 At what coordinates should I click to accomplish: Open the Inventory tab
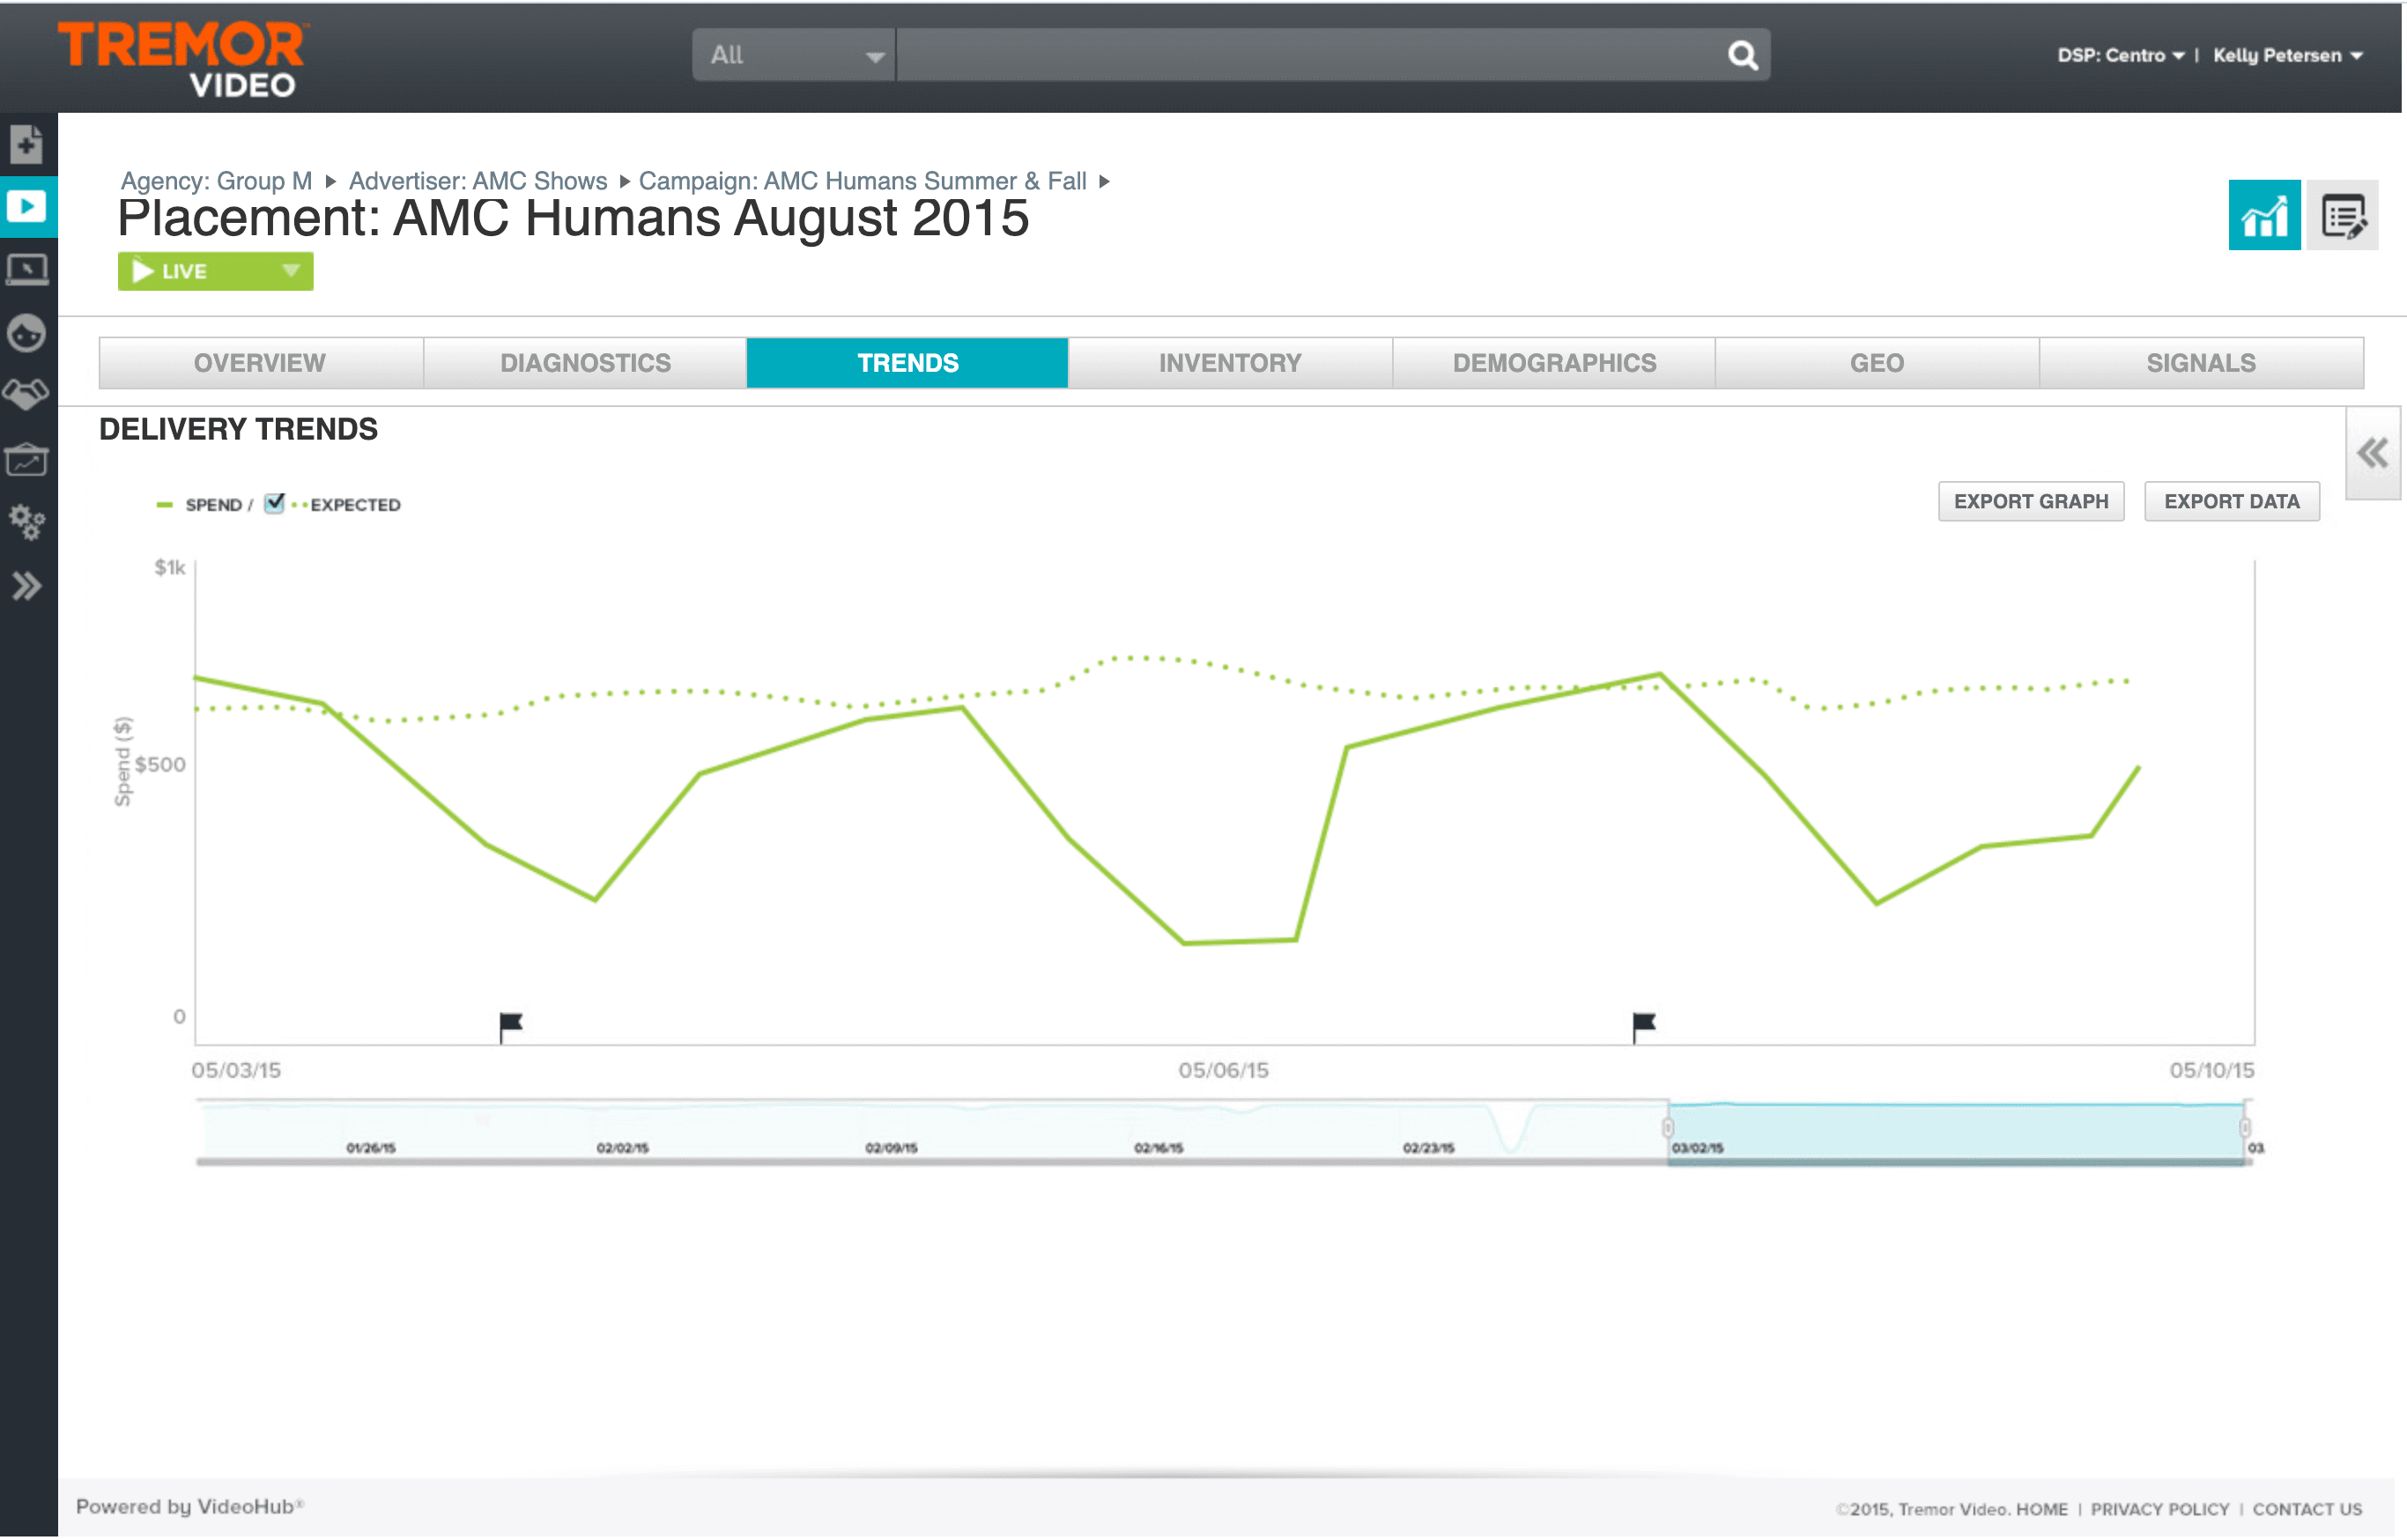pos(1230,363)
